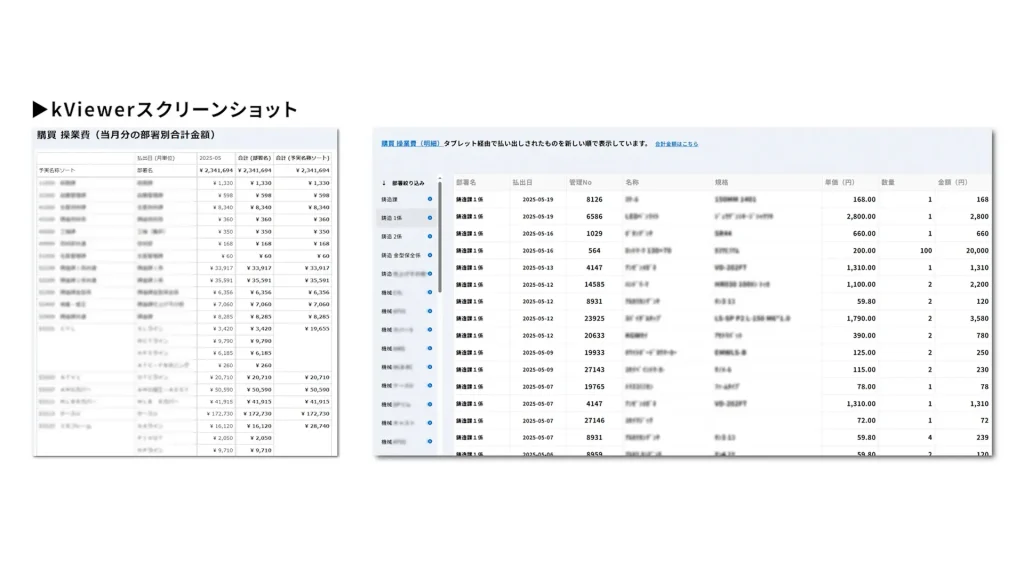Click the 管理No column header
This screenshot has width=1024, height=576.
pos(581,183)
